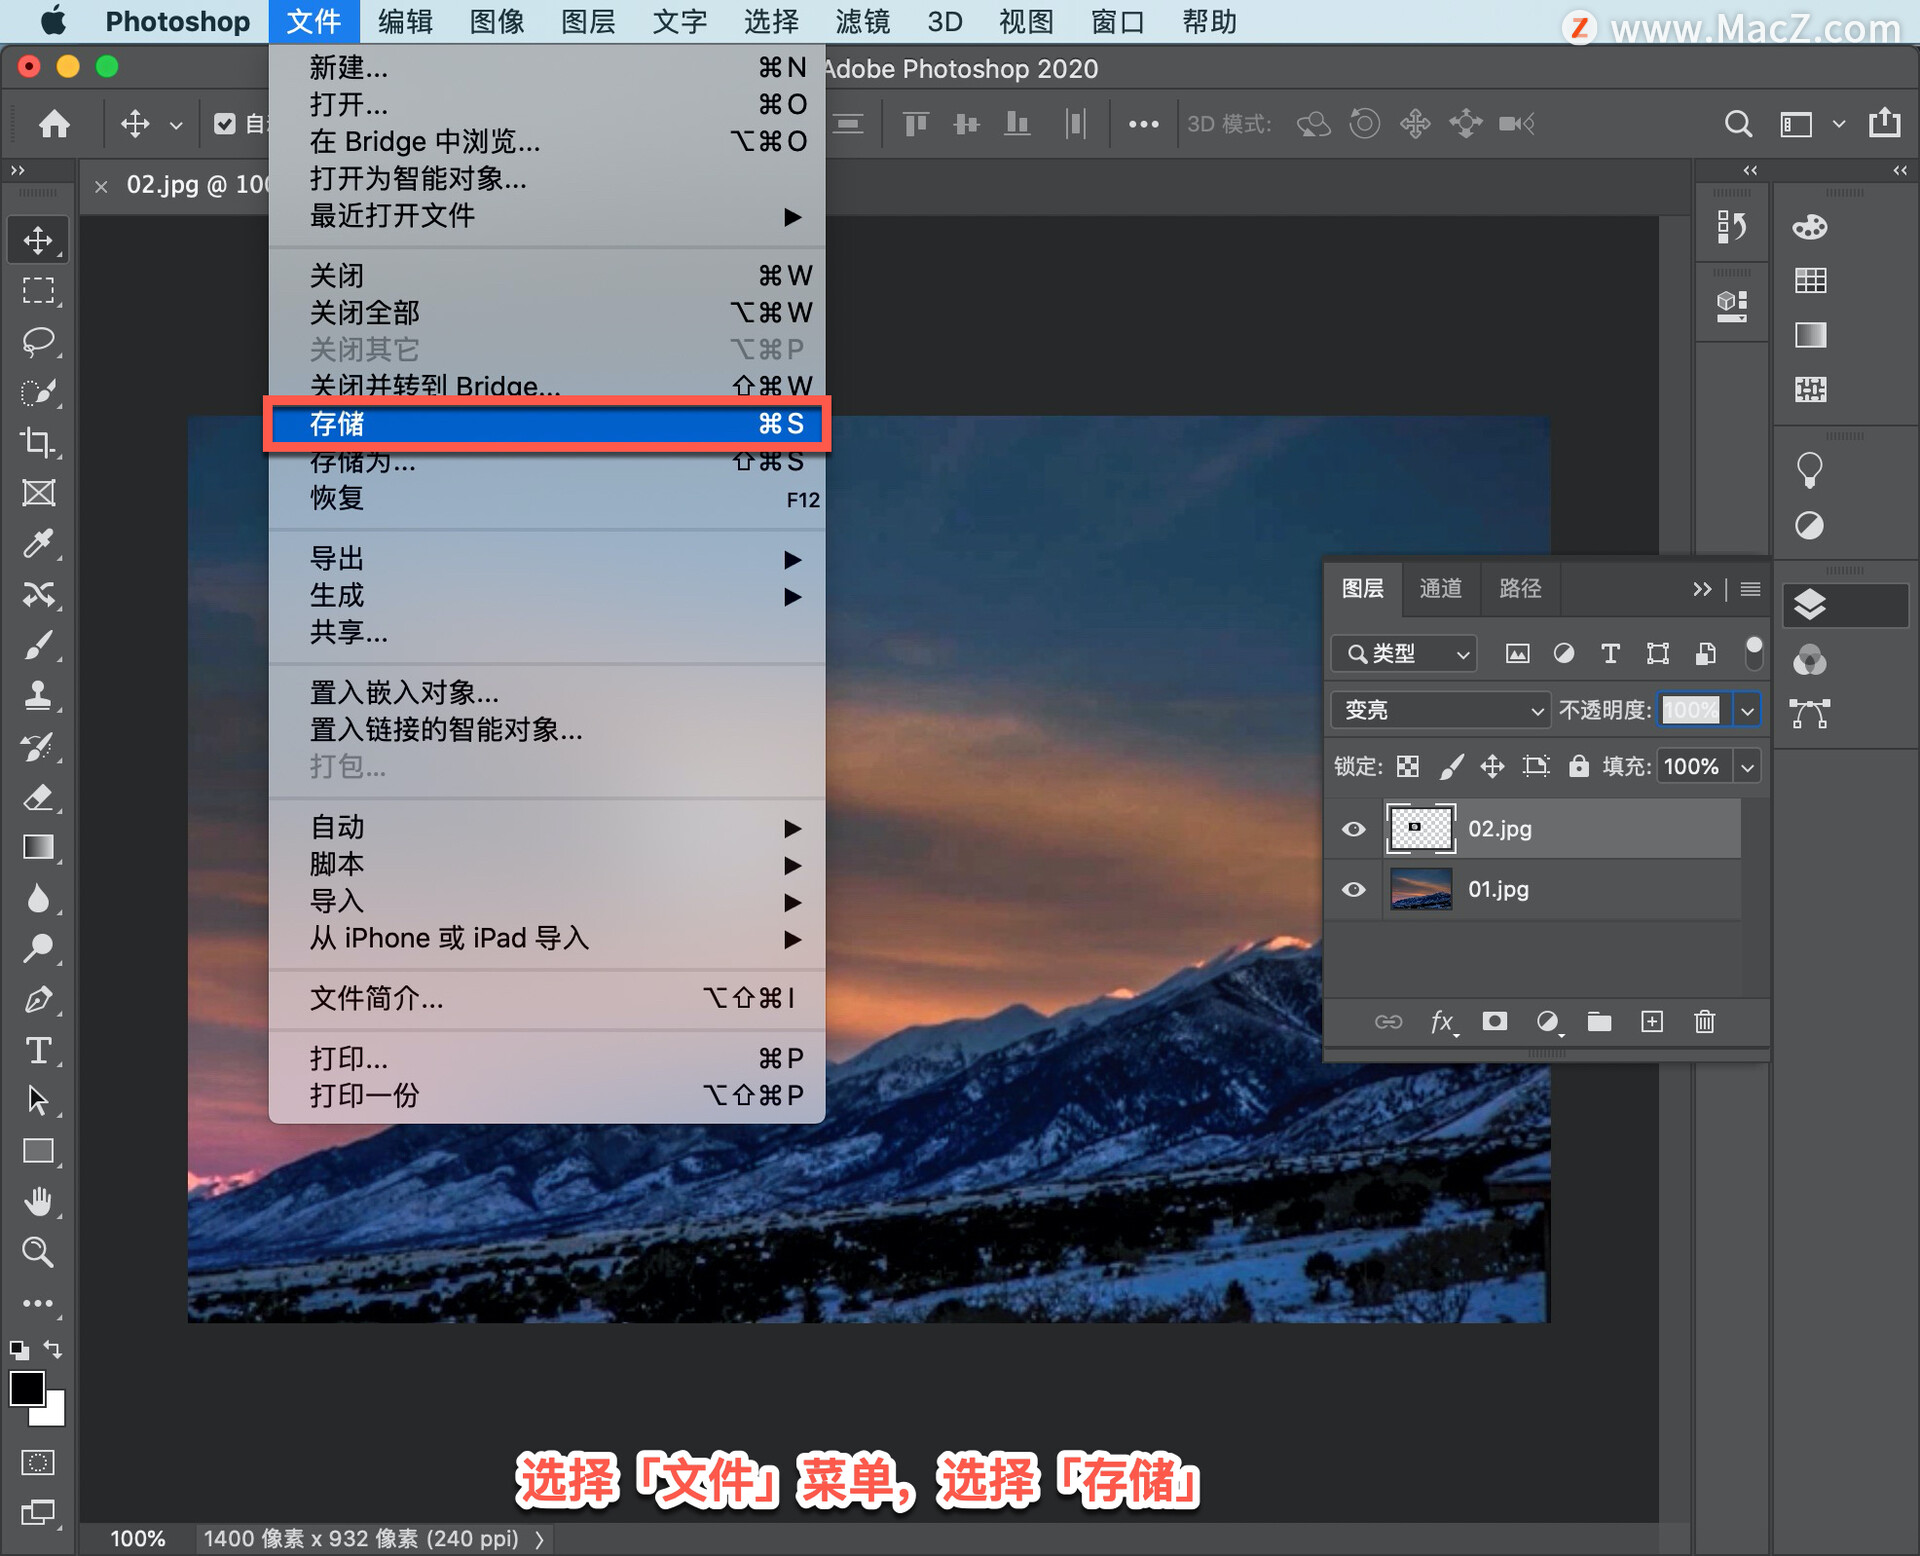Open the 编辑 menu
Screen dimensions: 1920x1556
[405, 21]
